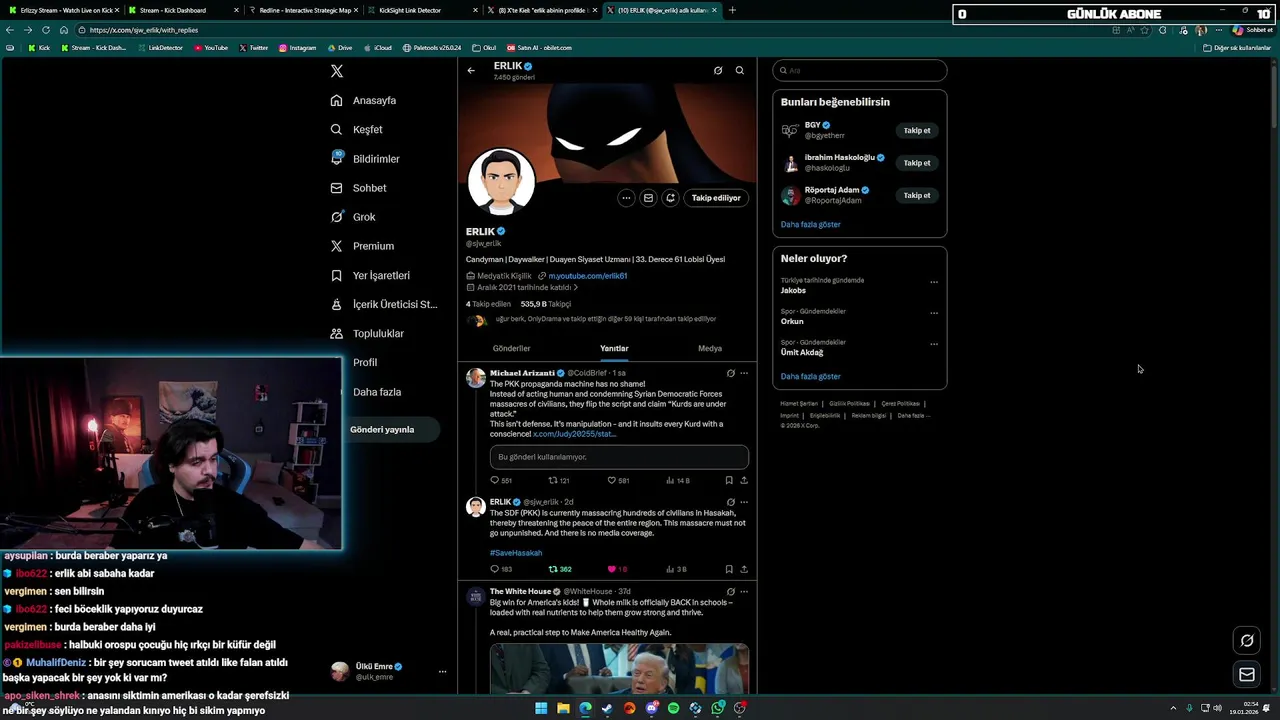Send a message to ERLIK
The image size is (1280, 720).
[x=648, y=198]
